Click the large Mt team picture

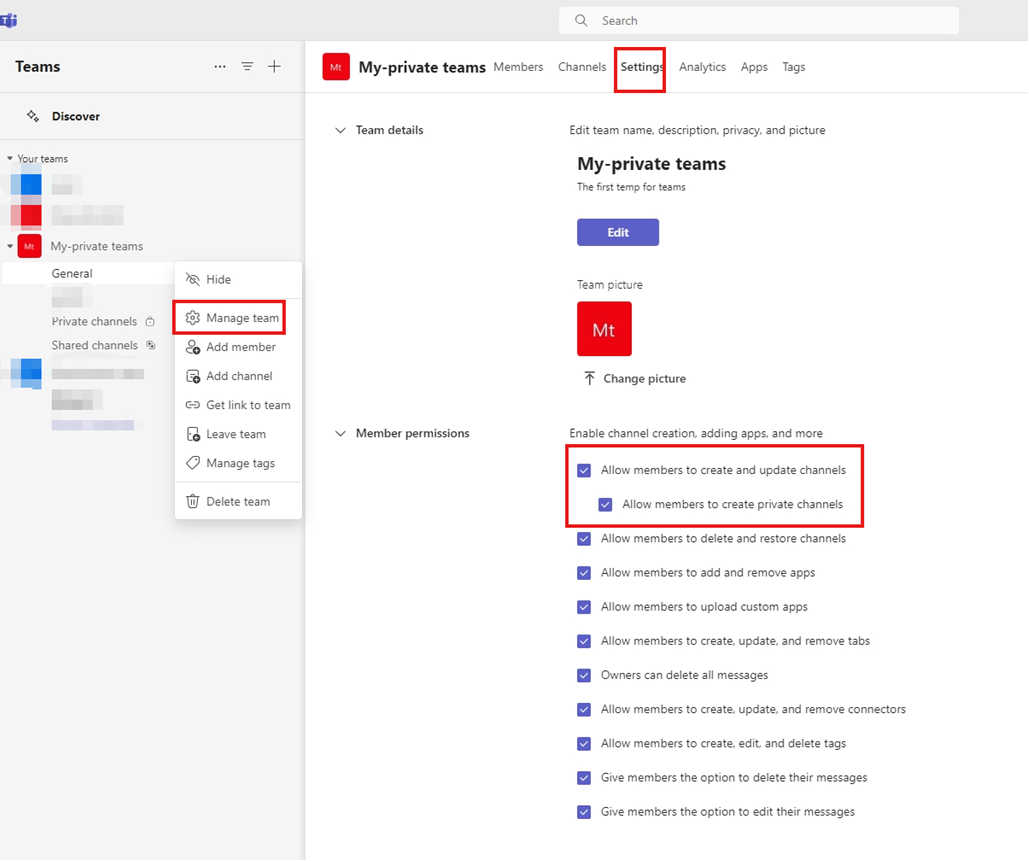tap(604, 329)
